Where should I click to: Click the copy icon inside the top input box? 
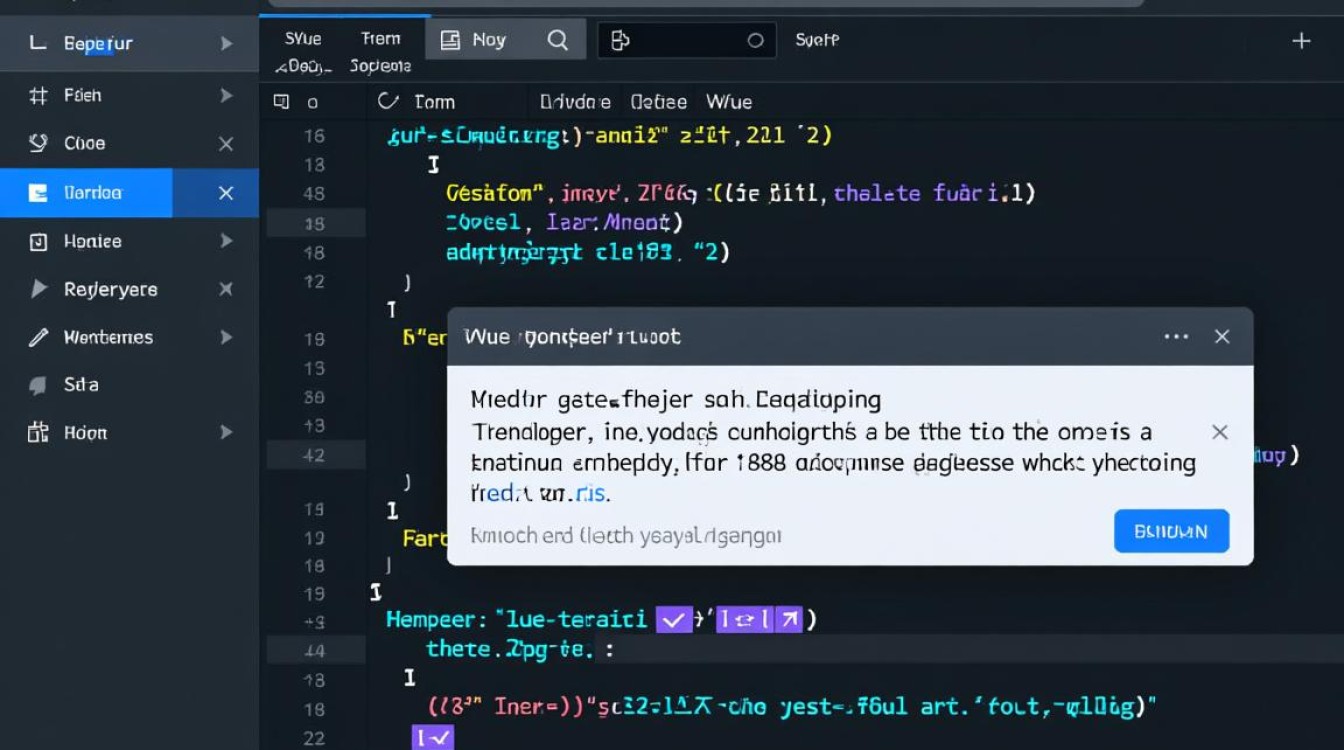coord(620,40)
